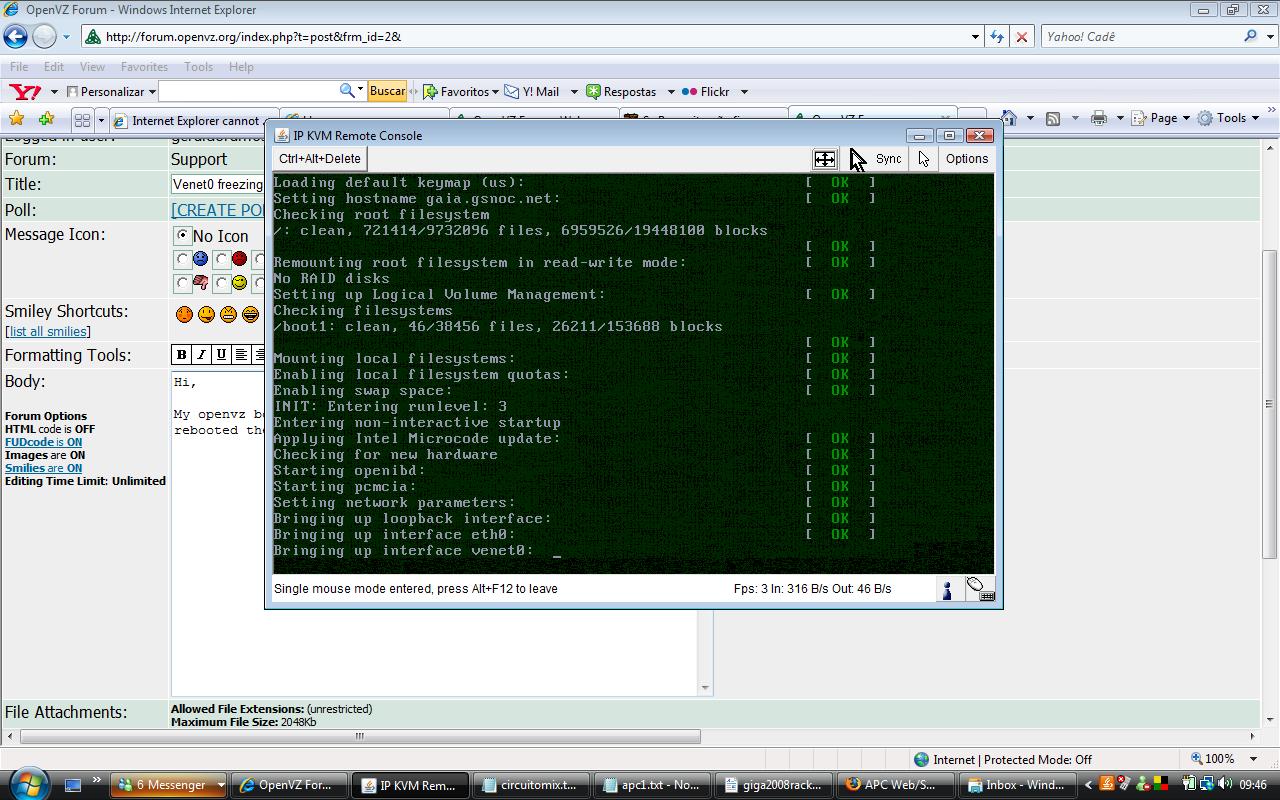Click the list all smilies link
The height and width of the screenshot is (800, 1280).
pyautogui.click(x=48, y=332)
